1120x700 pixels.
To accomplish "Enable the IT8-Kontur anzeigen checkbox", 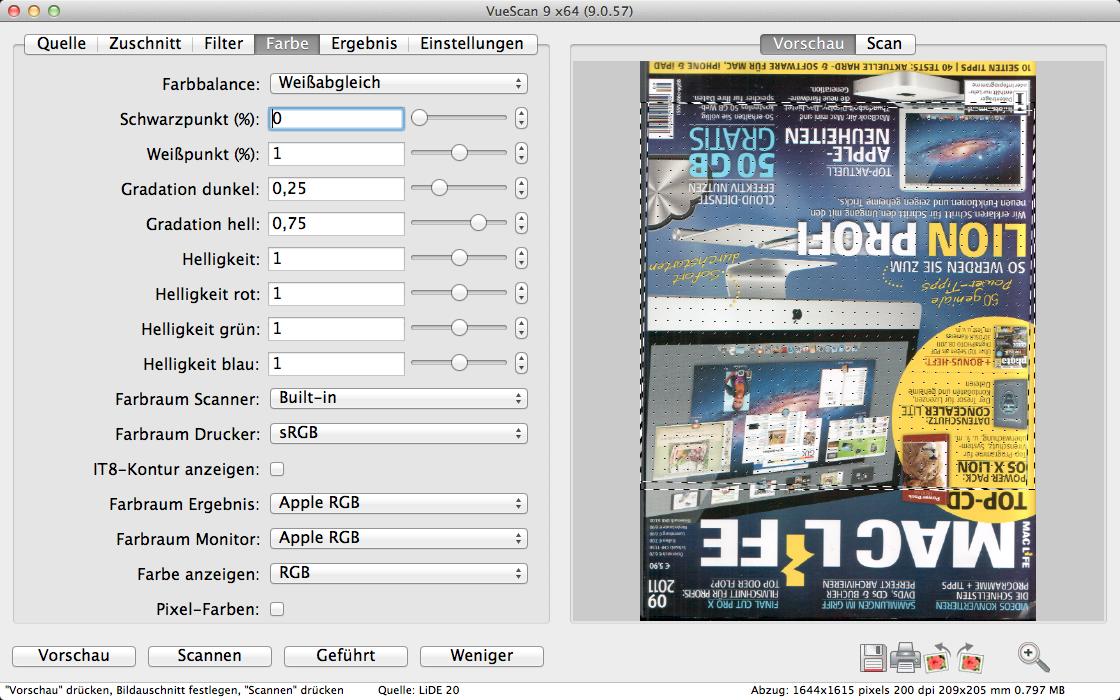I will [x=277, y=469].
